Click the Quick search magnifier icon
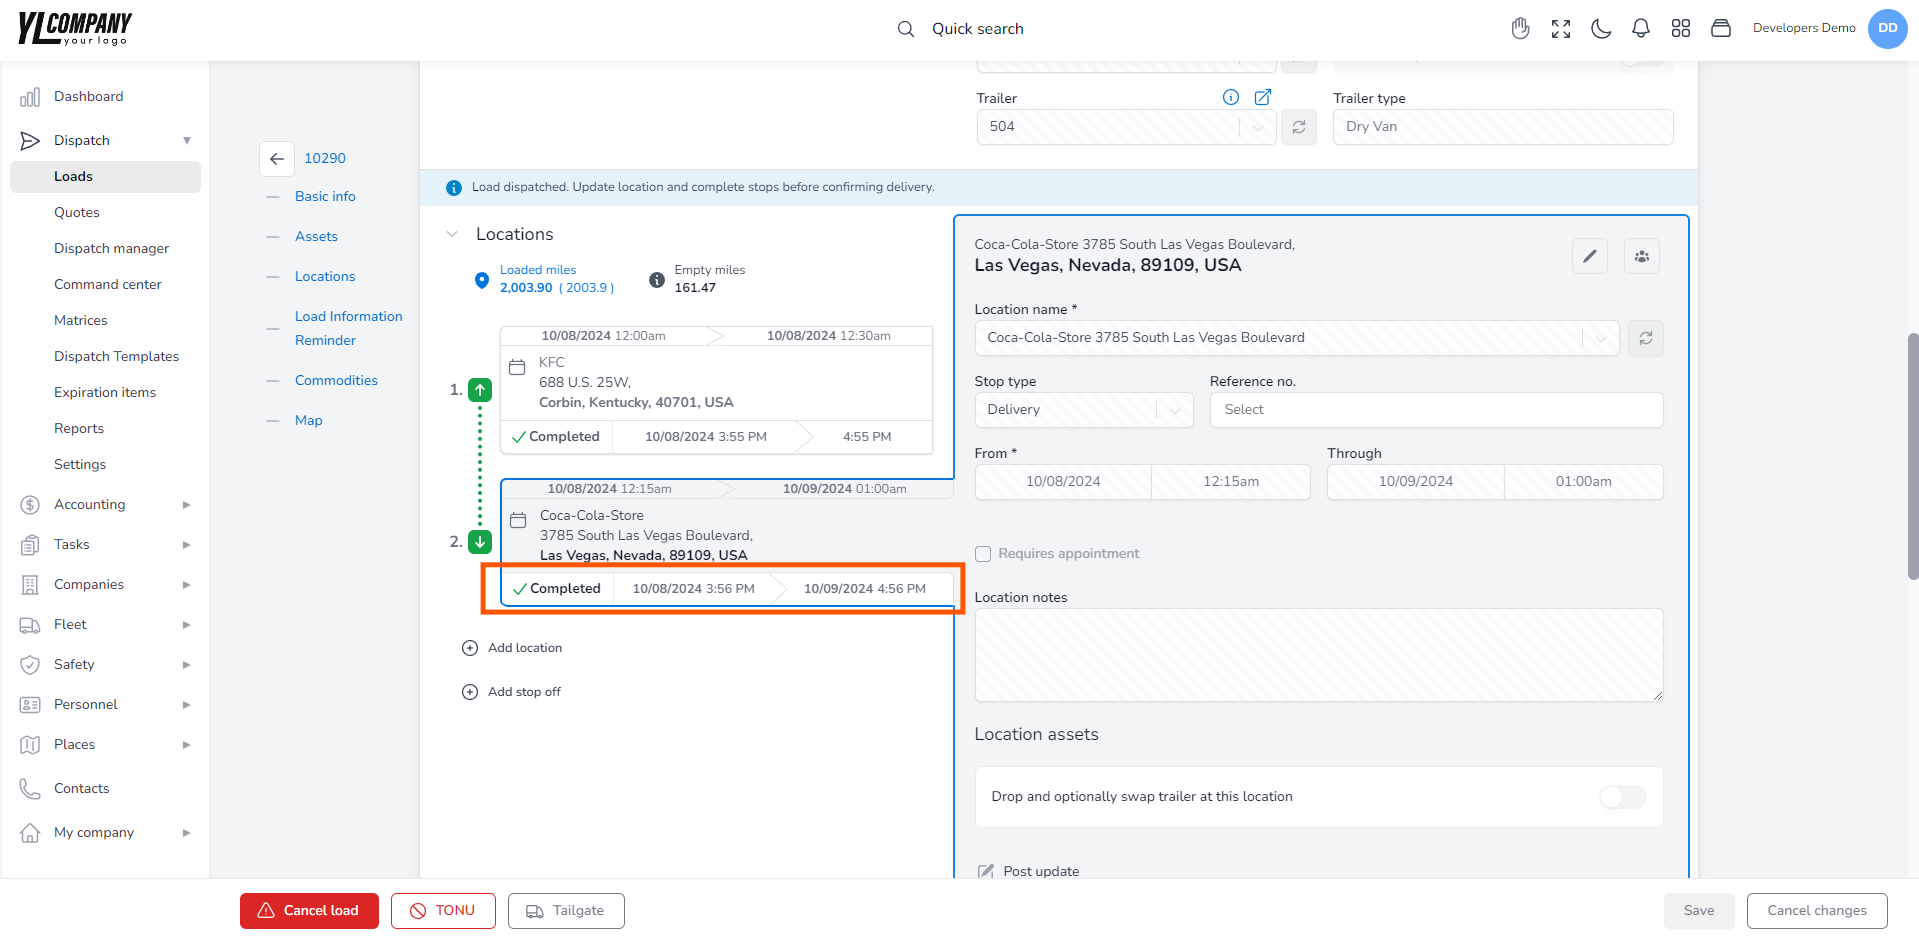The image size is (1919, 936). tap(905, 29)
